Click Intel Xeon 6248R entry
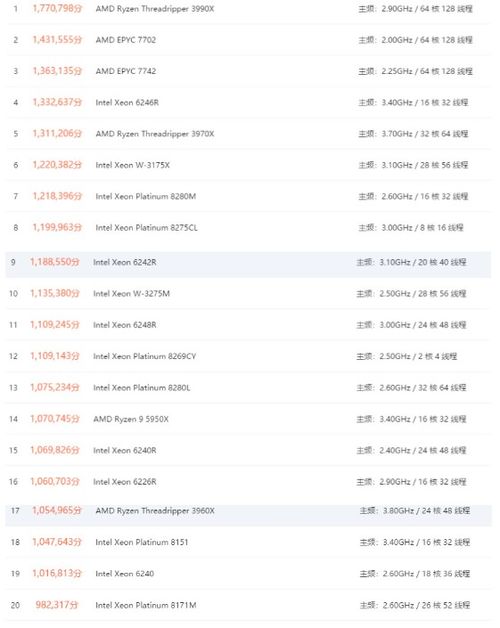This screenshot has height=628, width=500. tap(125, 325)
